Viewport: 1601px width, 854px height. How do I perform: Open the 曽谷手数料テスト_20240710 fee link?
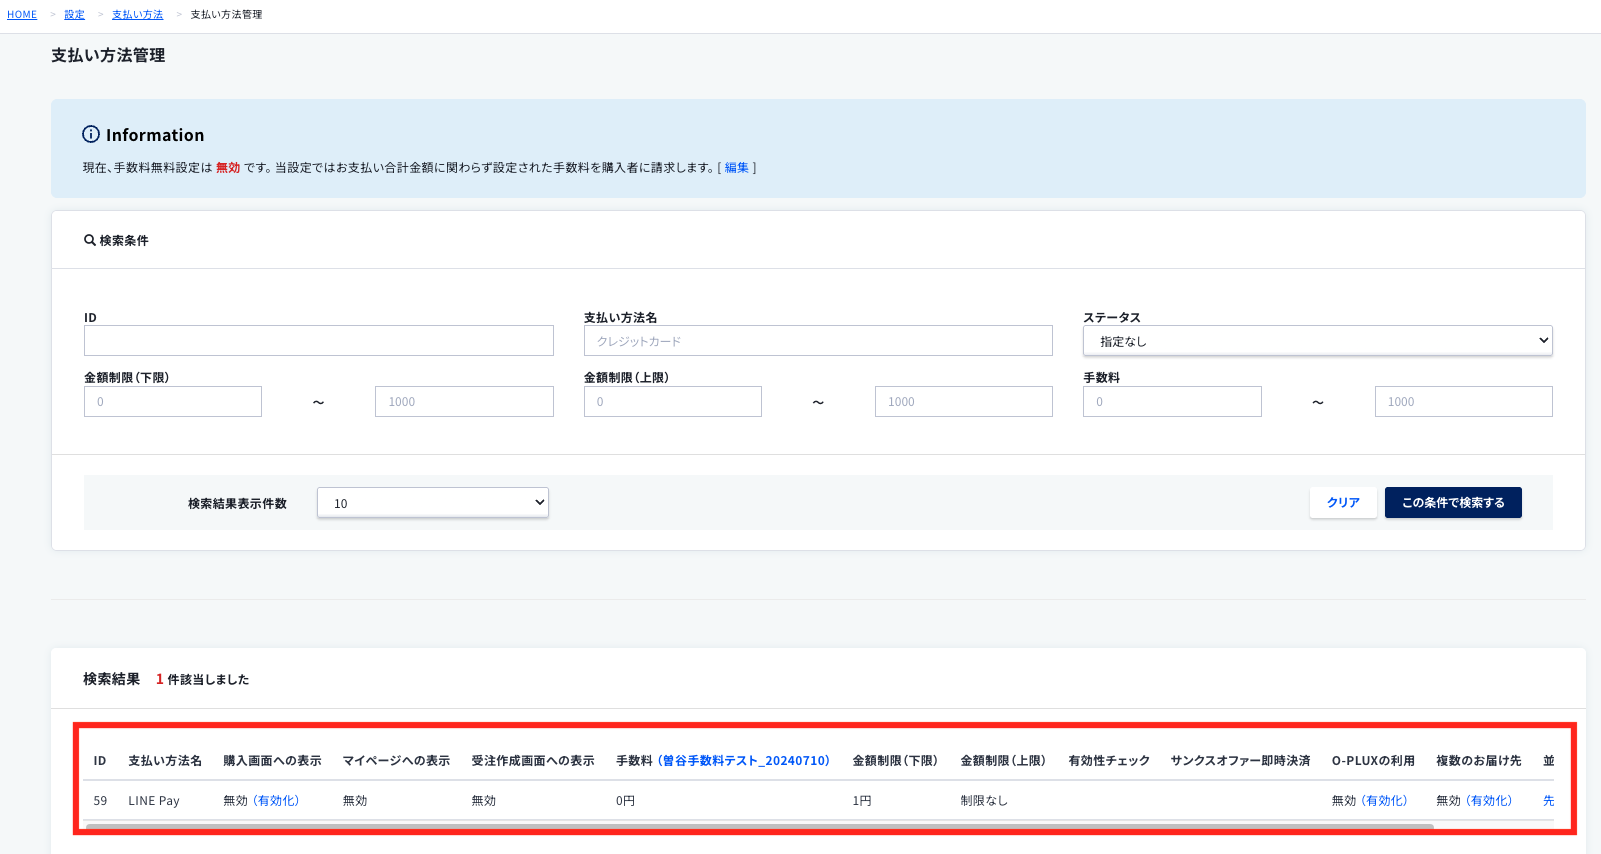click(744, 761)
